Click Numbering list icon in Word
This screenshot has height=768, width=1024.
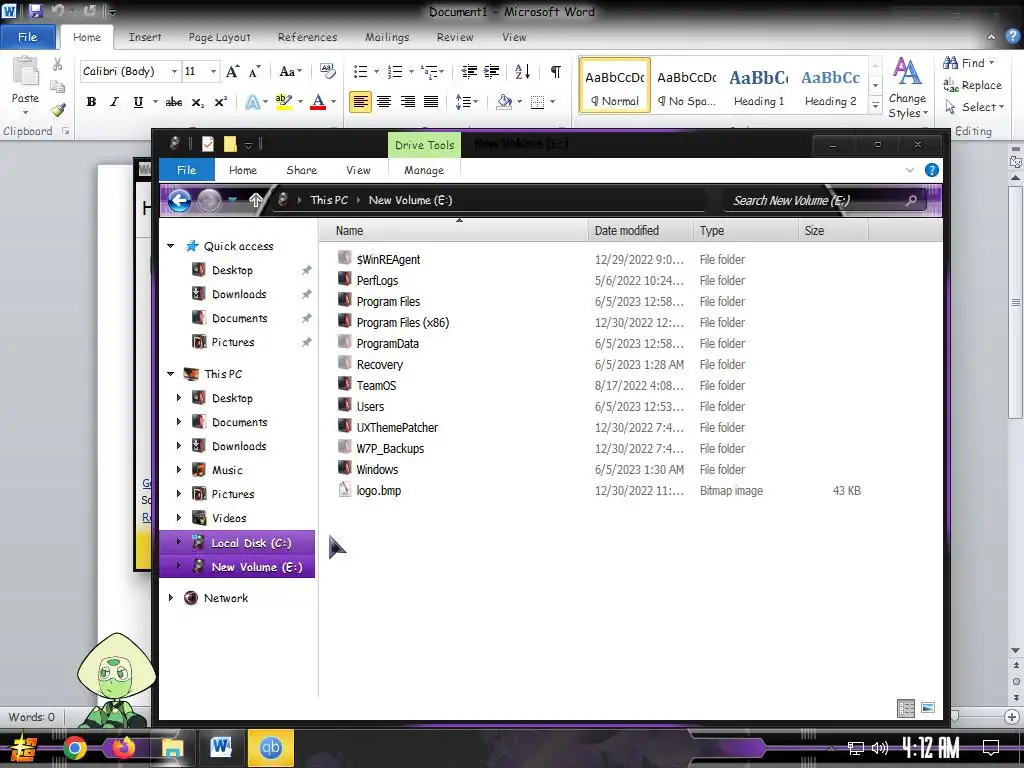tap(394, 71)
